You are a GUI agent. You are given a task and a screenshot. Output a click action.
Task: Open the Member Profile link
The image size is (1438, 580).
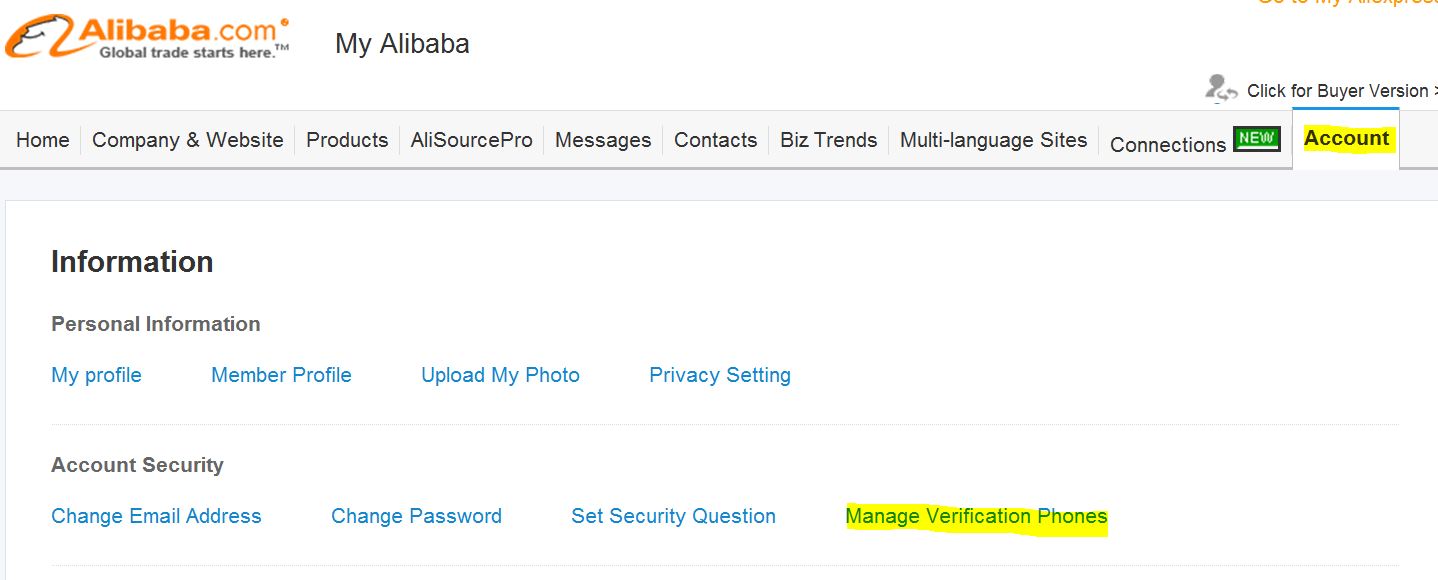[281, 375]
